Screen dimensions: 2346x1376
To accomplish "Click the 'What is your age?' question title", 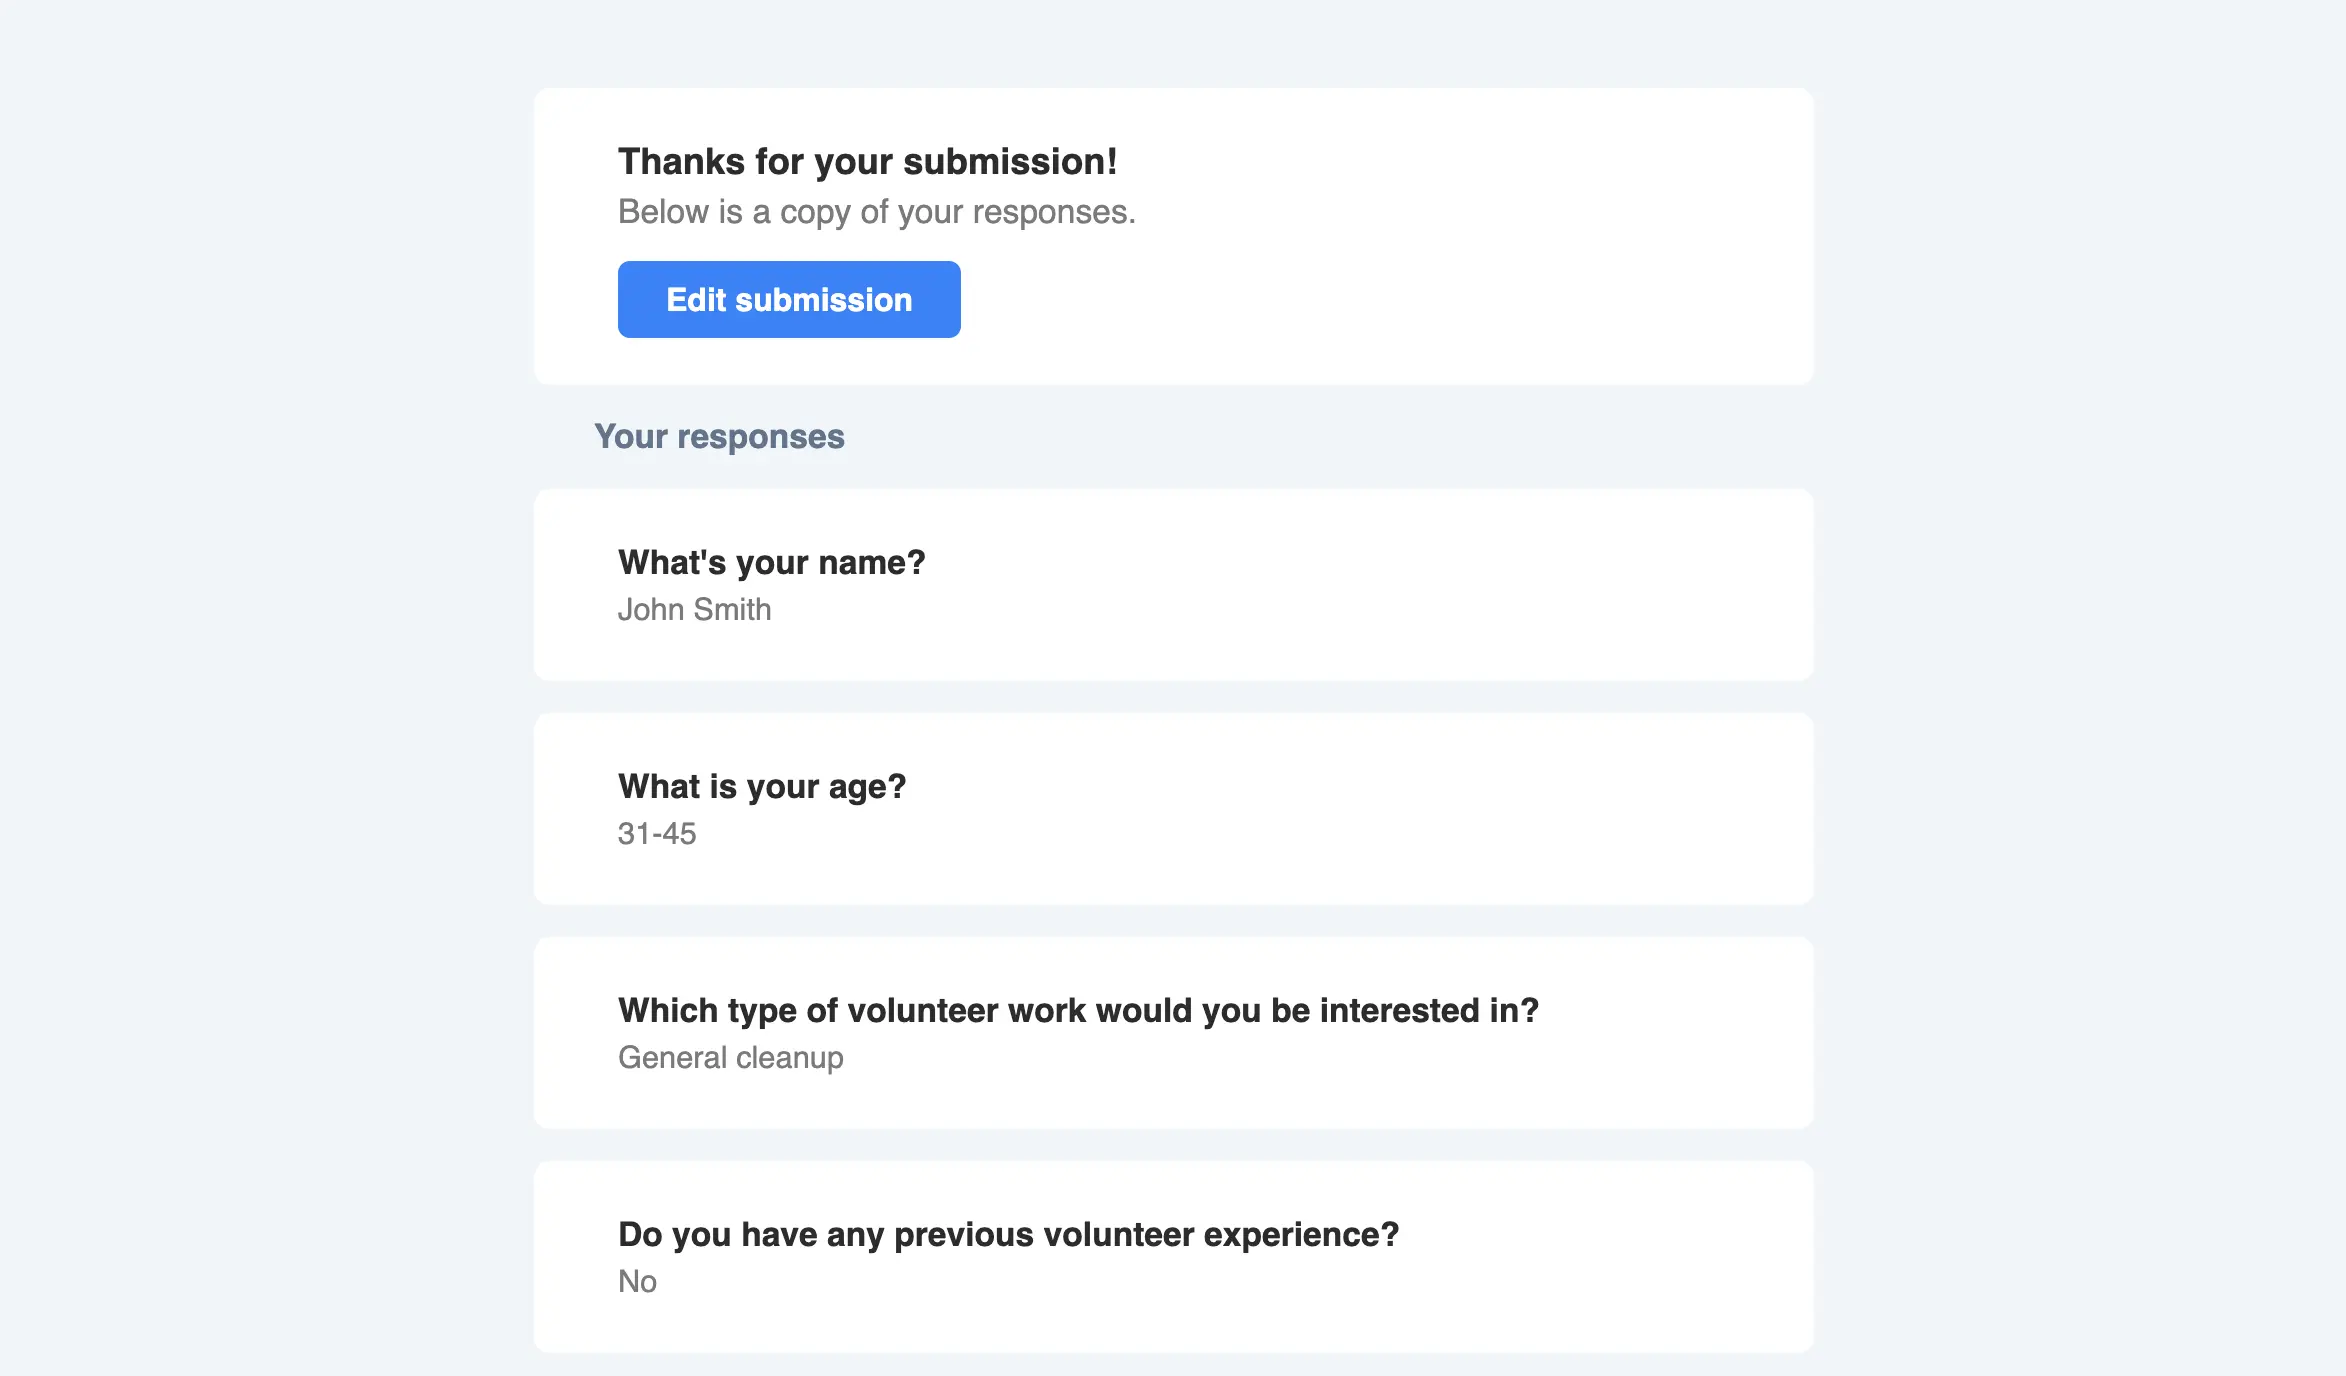I will pyautogui.click(x=761, y=787).
